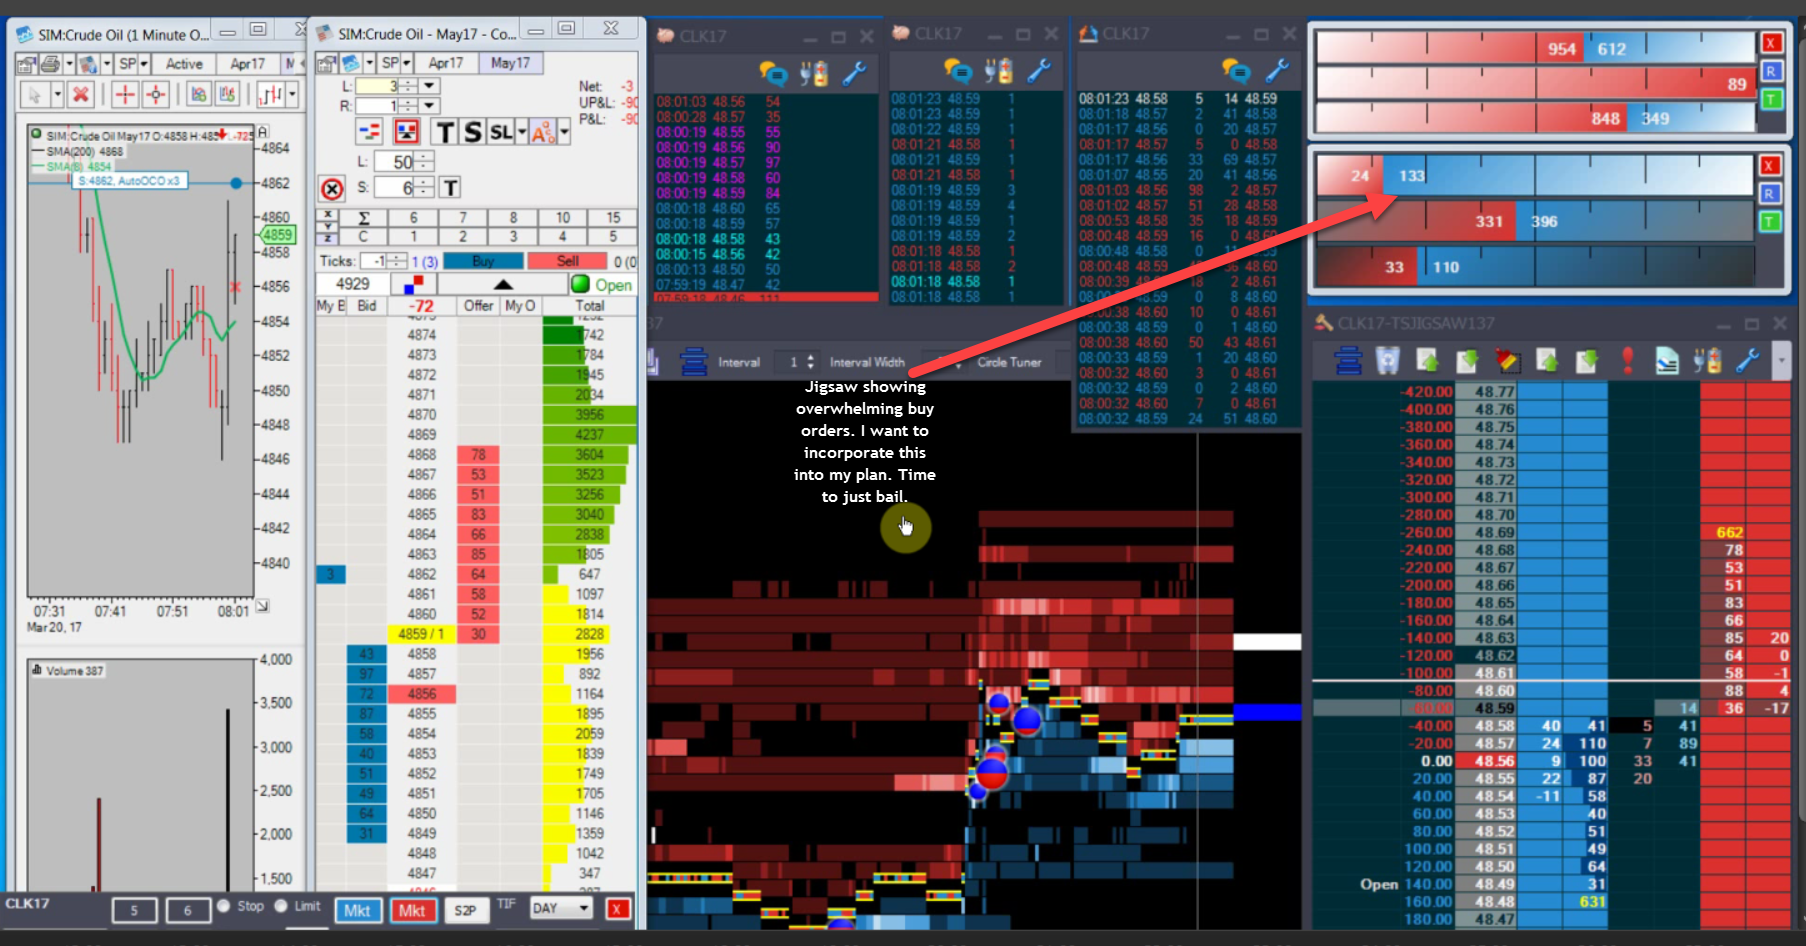1806x946 pixels.
Task: Click the blue Buy button
Action: click(484, 261)
